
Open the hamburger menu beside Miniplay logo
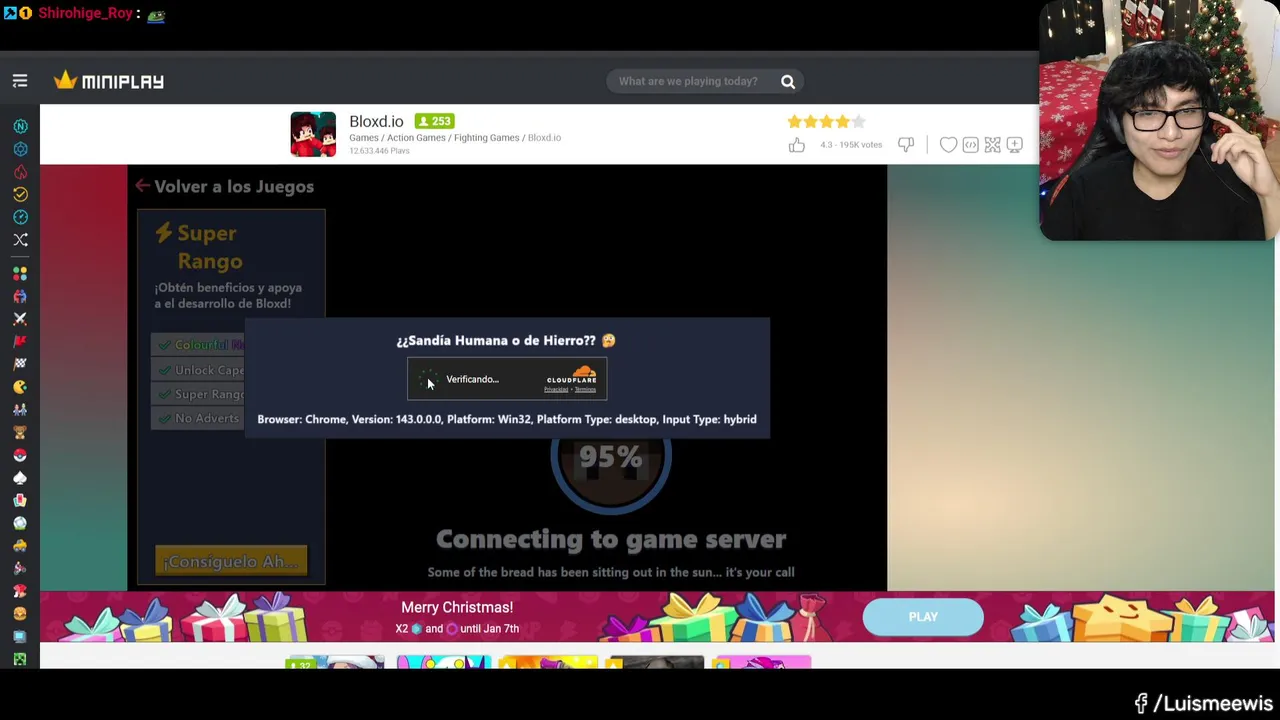pos(20,81)
